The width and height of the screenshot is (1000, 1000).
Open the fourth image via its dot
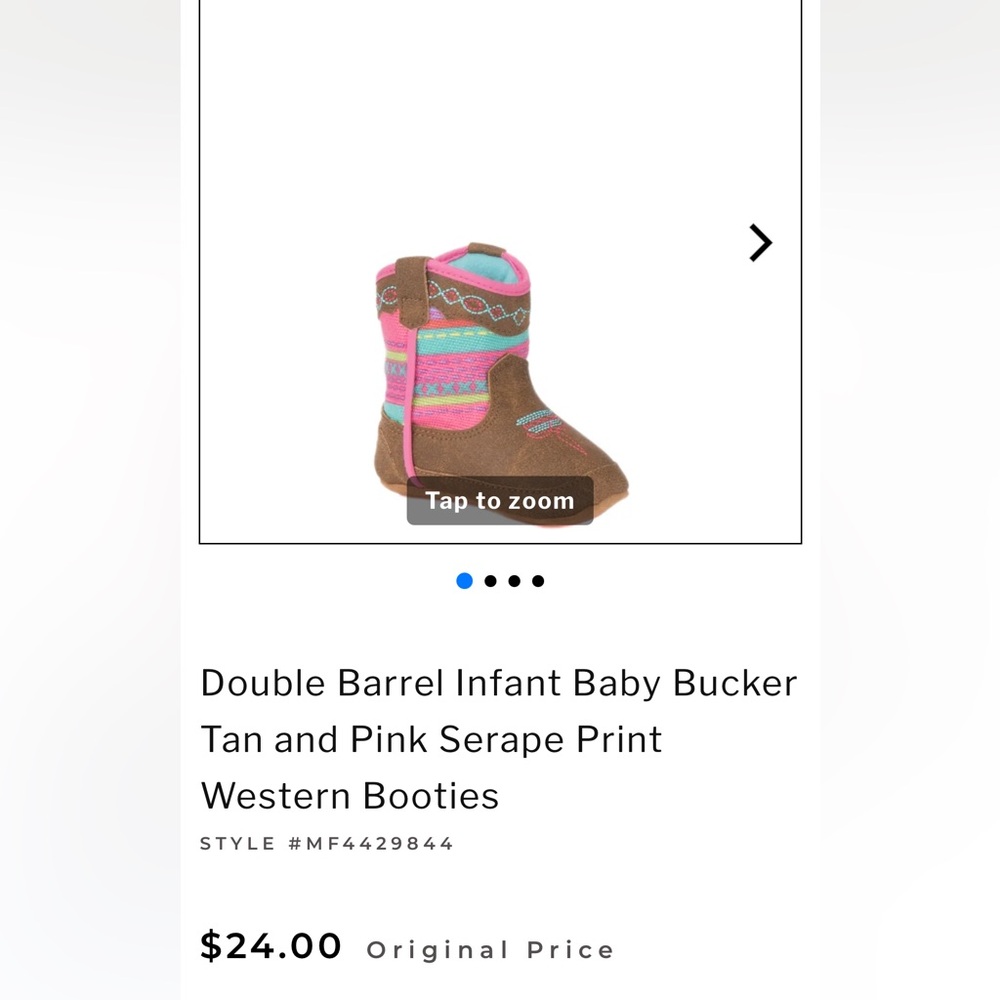537,580
